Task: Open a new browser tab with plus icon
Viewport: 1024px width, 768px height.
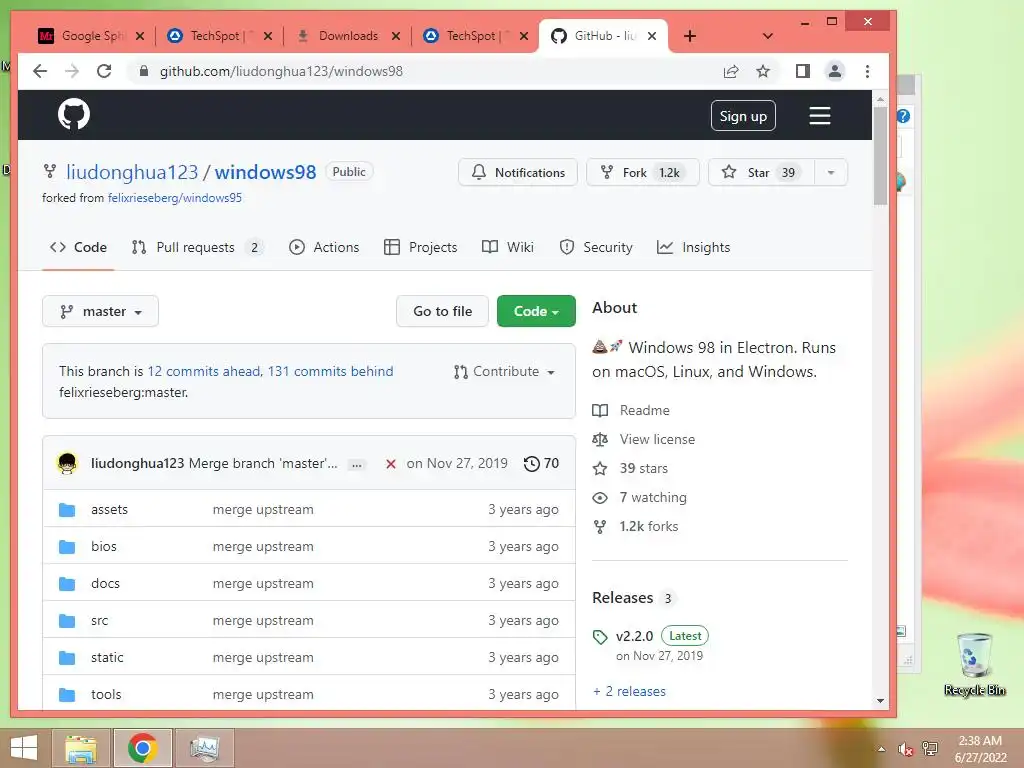Action: click(x=690, y=36)
